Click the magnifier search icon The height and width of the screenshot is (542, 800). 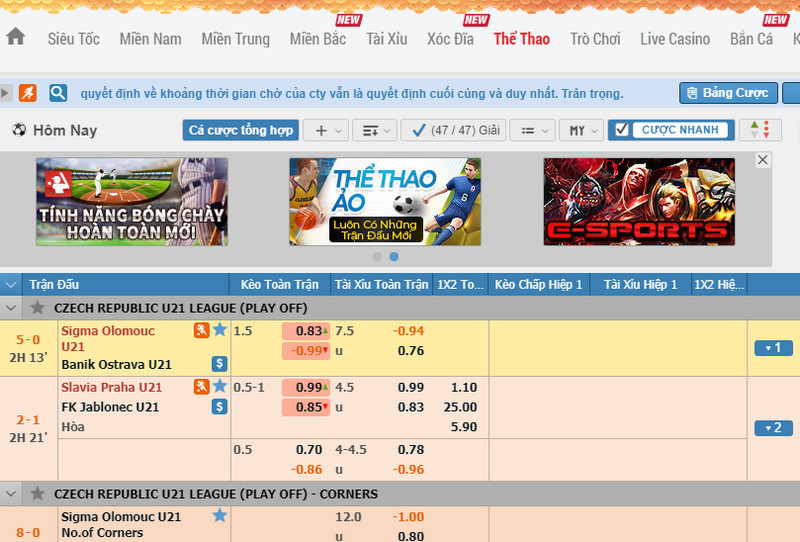point(58,93)
